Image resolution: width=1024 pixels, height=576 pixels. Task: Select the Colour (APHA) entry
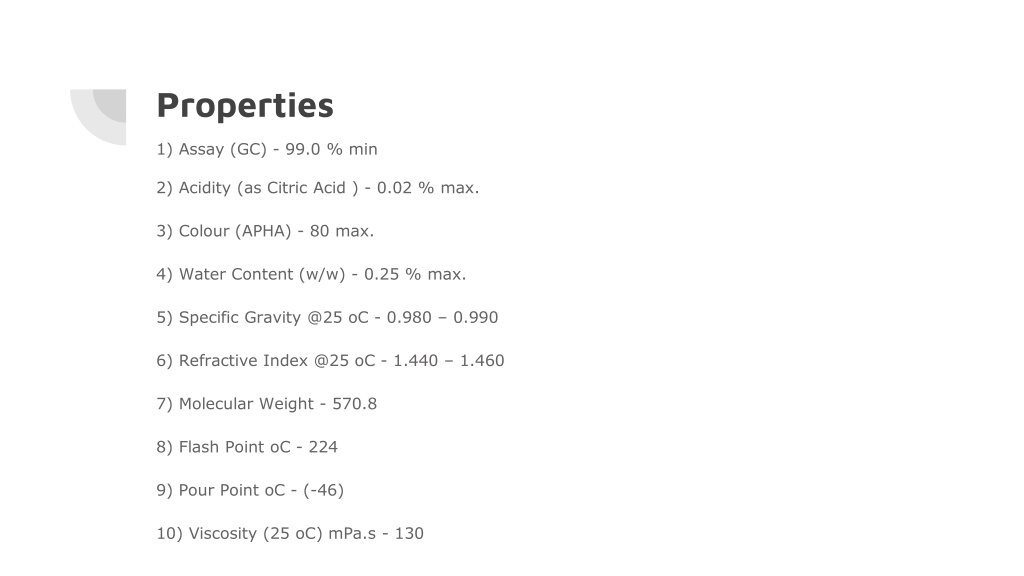click(x=265, y=231)
